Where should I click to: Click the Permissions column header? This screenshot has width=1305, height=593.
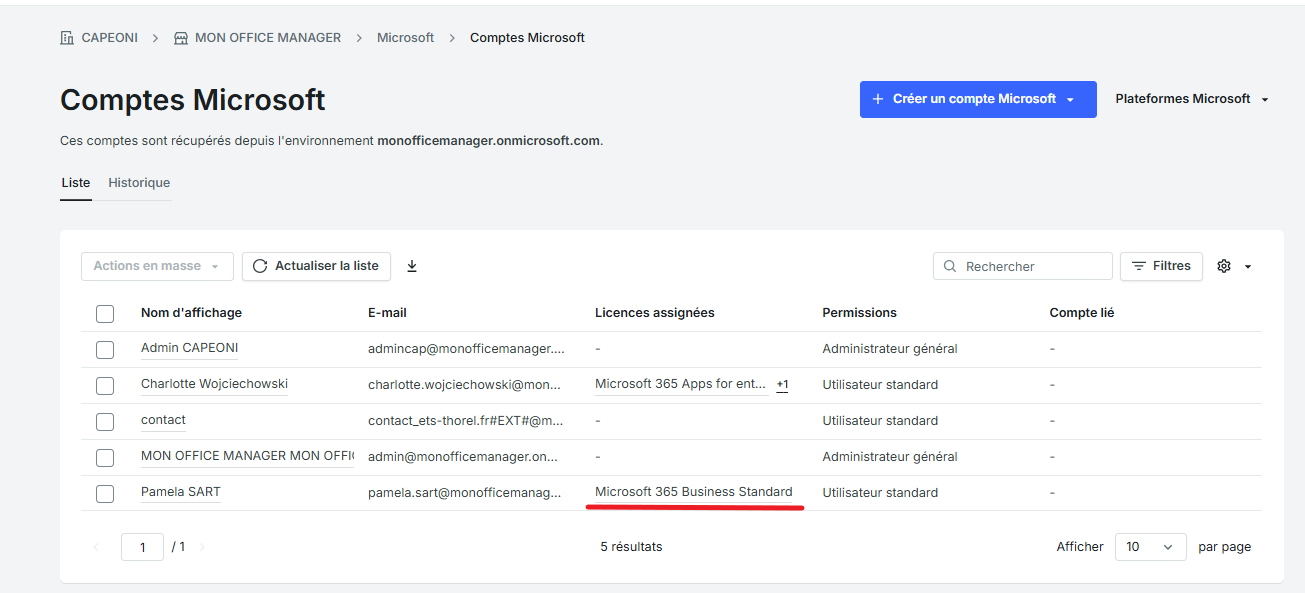click(x=860, y=313)
